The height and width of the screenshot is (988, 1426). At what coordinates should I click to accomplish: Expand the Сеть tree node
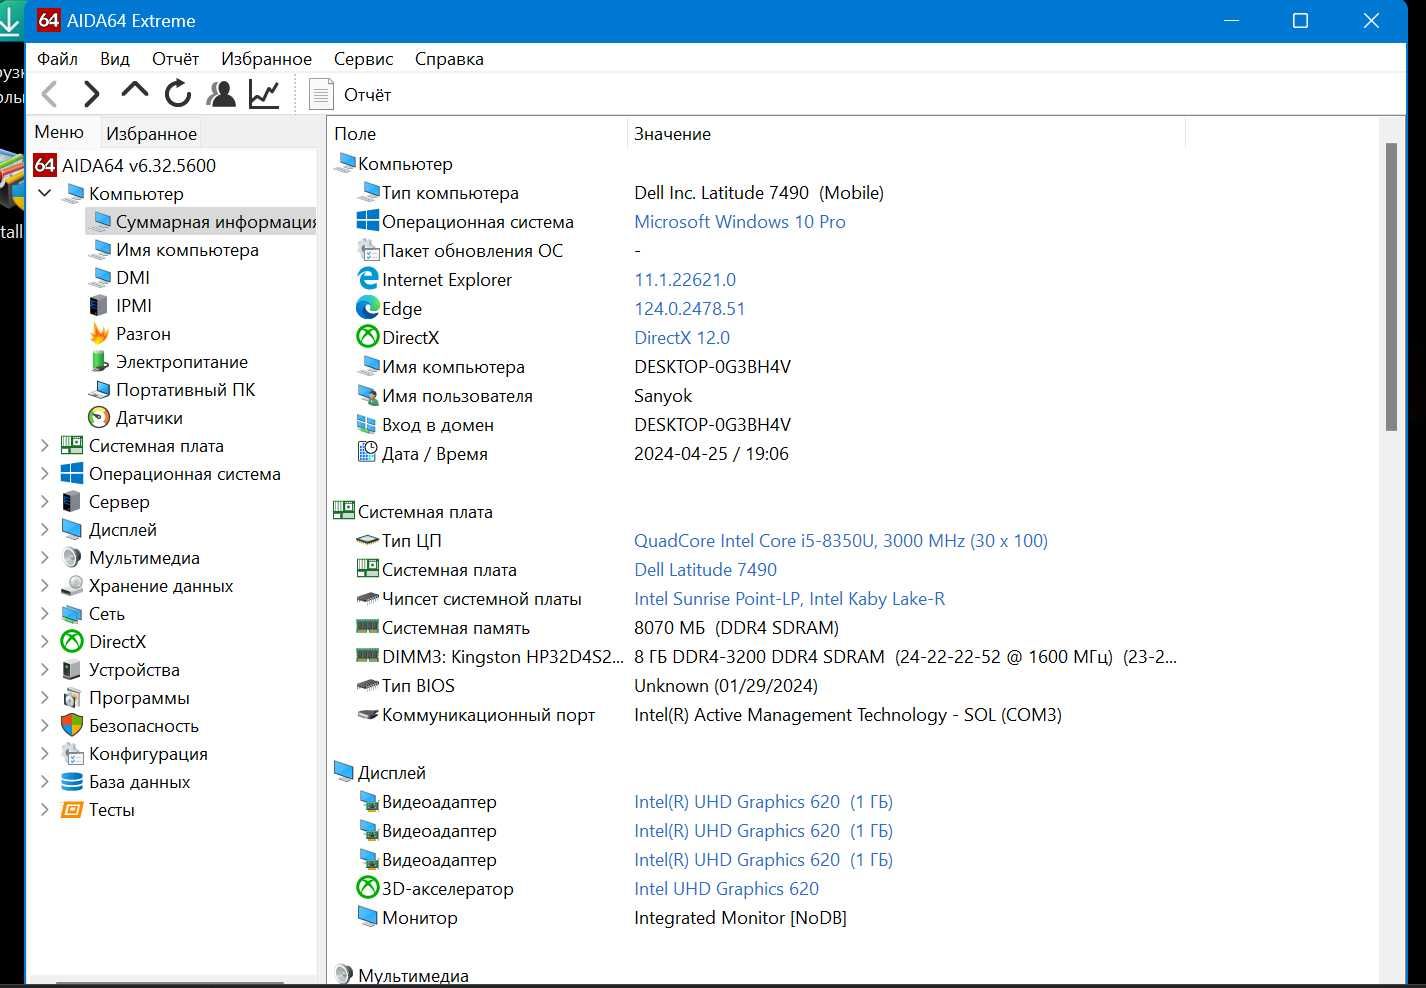pos(44,613)
